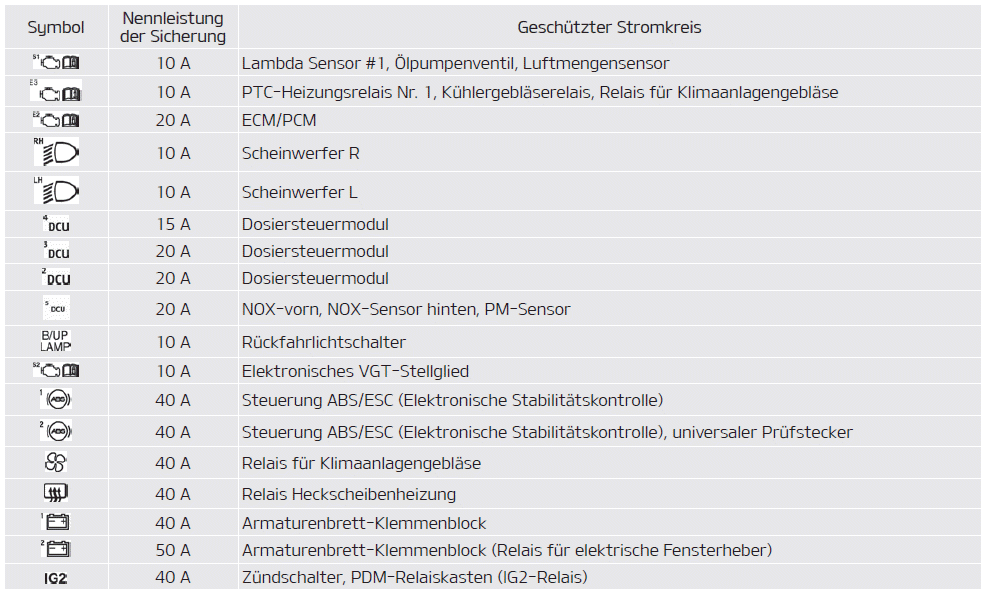Select the Rückfahrlichtschalter text
The image size is (984, 594).
(324, 342)
